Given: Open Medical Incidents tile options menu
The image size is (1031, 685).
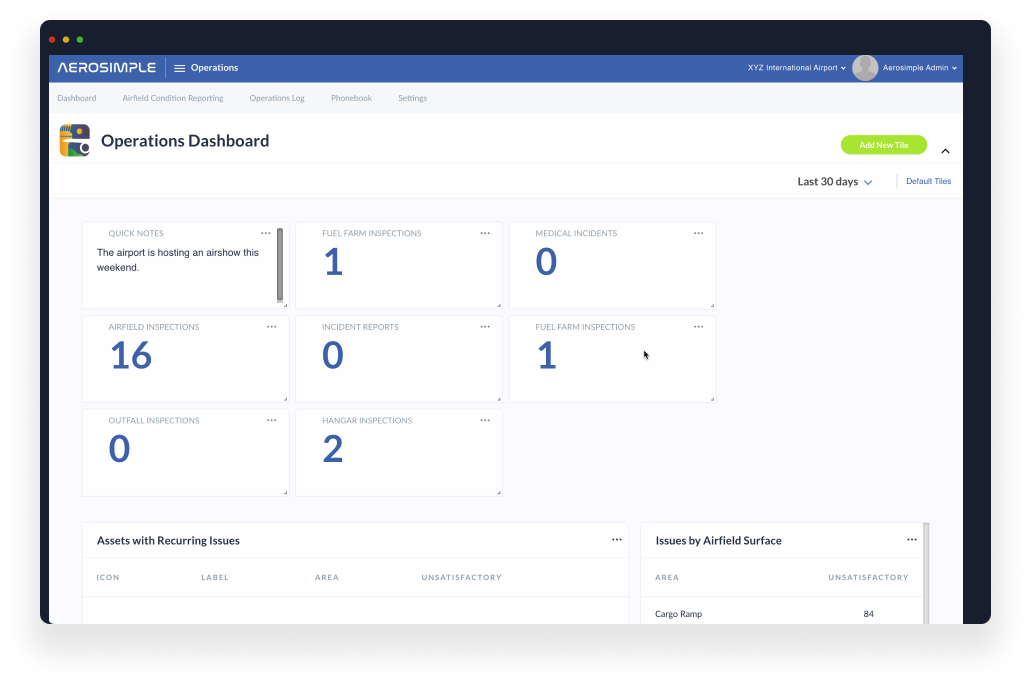Looking at the screenshot, I should click(x=698, y=232).
